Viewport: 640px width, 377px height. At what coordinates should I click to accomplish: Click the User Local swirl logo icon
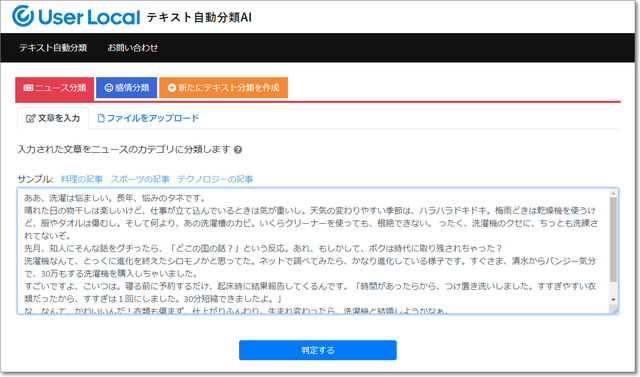(x=23, y=16)
